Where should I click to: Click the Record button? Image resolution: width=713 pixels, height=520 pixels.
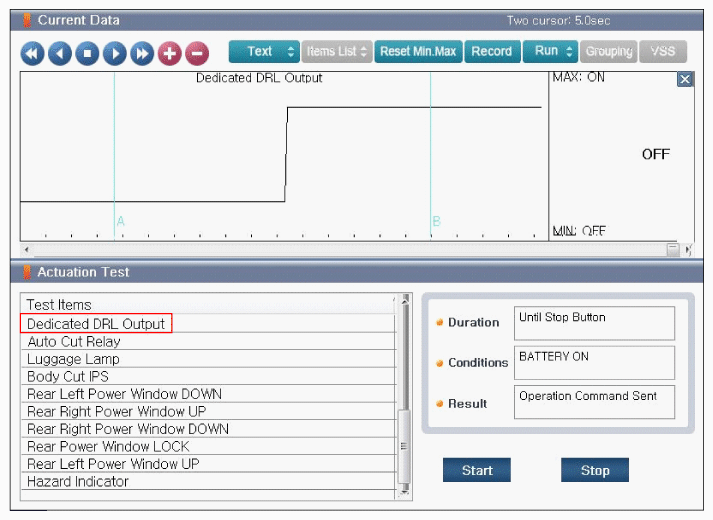(x=492, y=51)
